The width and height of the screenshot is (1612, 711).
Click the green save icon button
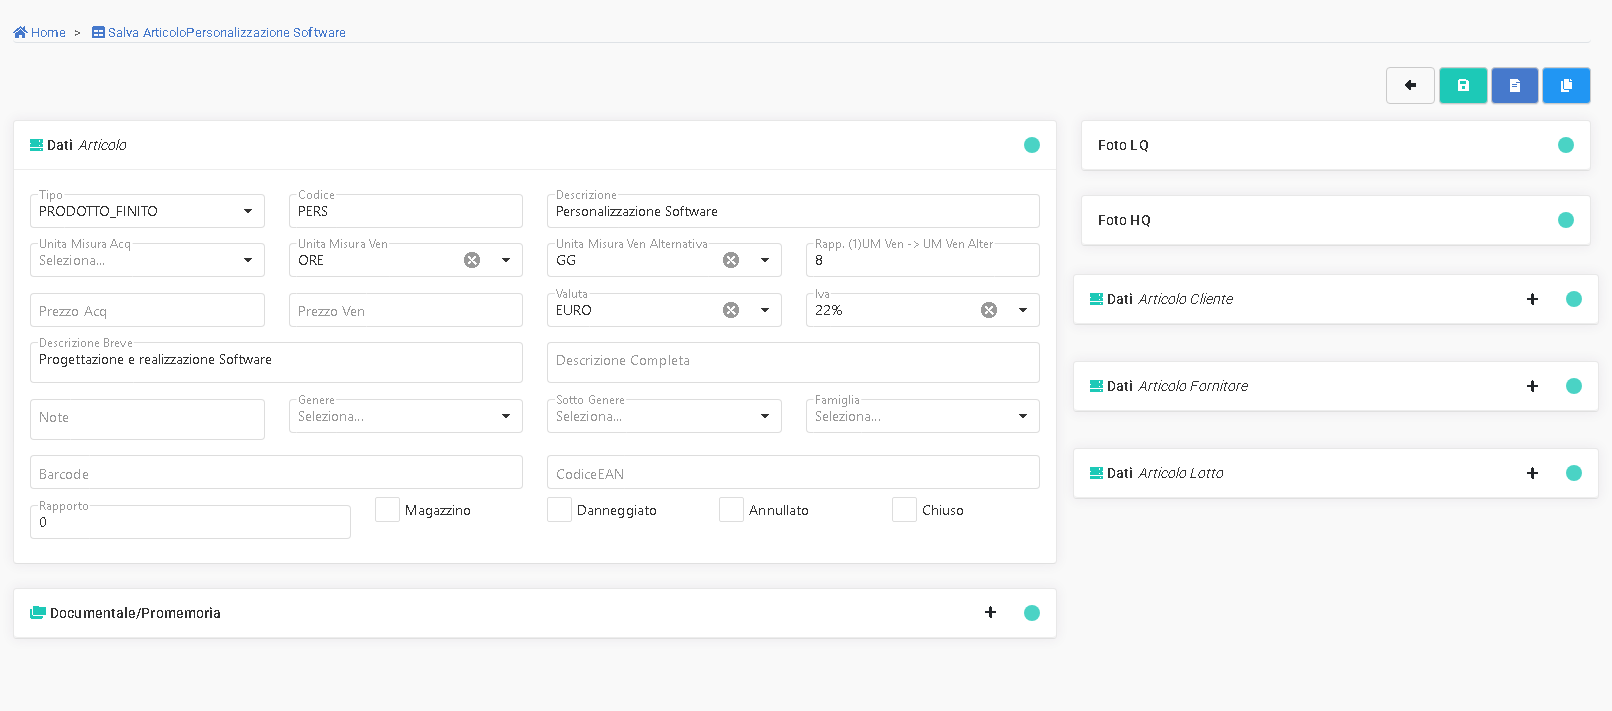[x=1463, y=86]
